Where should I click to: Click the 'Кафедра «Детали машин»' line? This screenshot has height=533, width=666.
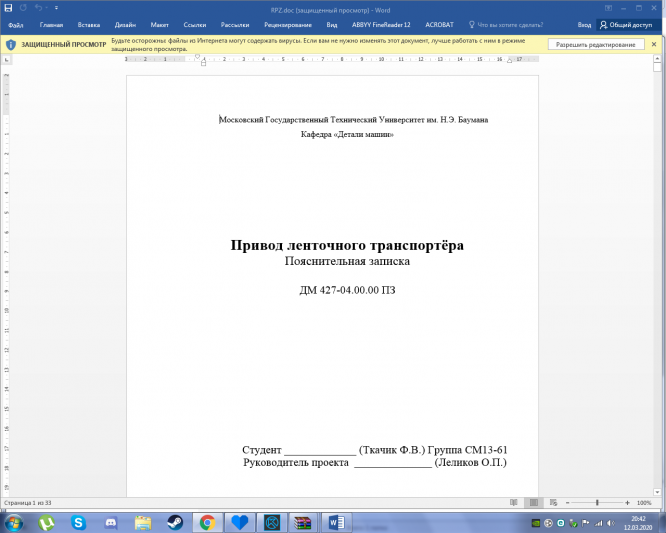click(x=347, y=134)
